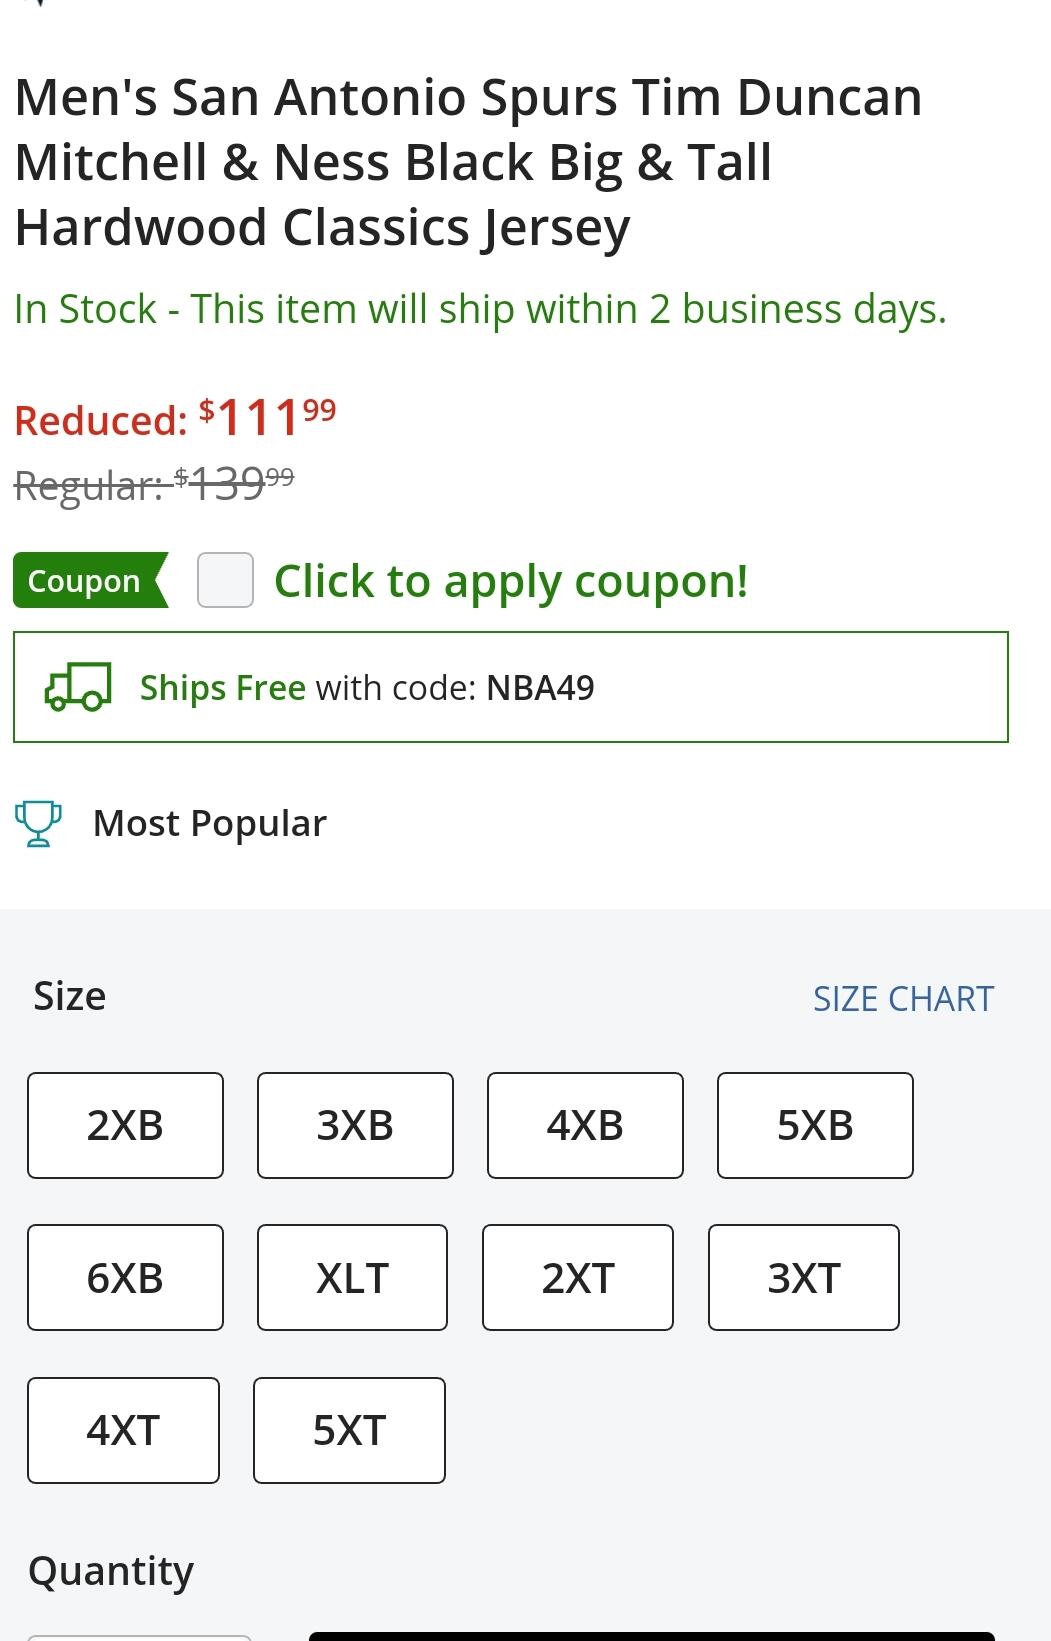Click the product title text
Screen dimensions: 1051x1641
click(468, 162)
